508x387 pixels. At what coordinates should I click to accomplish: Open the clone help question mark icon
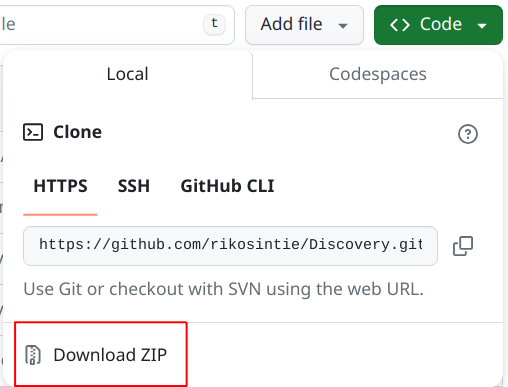coord(468,134)
